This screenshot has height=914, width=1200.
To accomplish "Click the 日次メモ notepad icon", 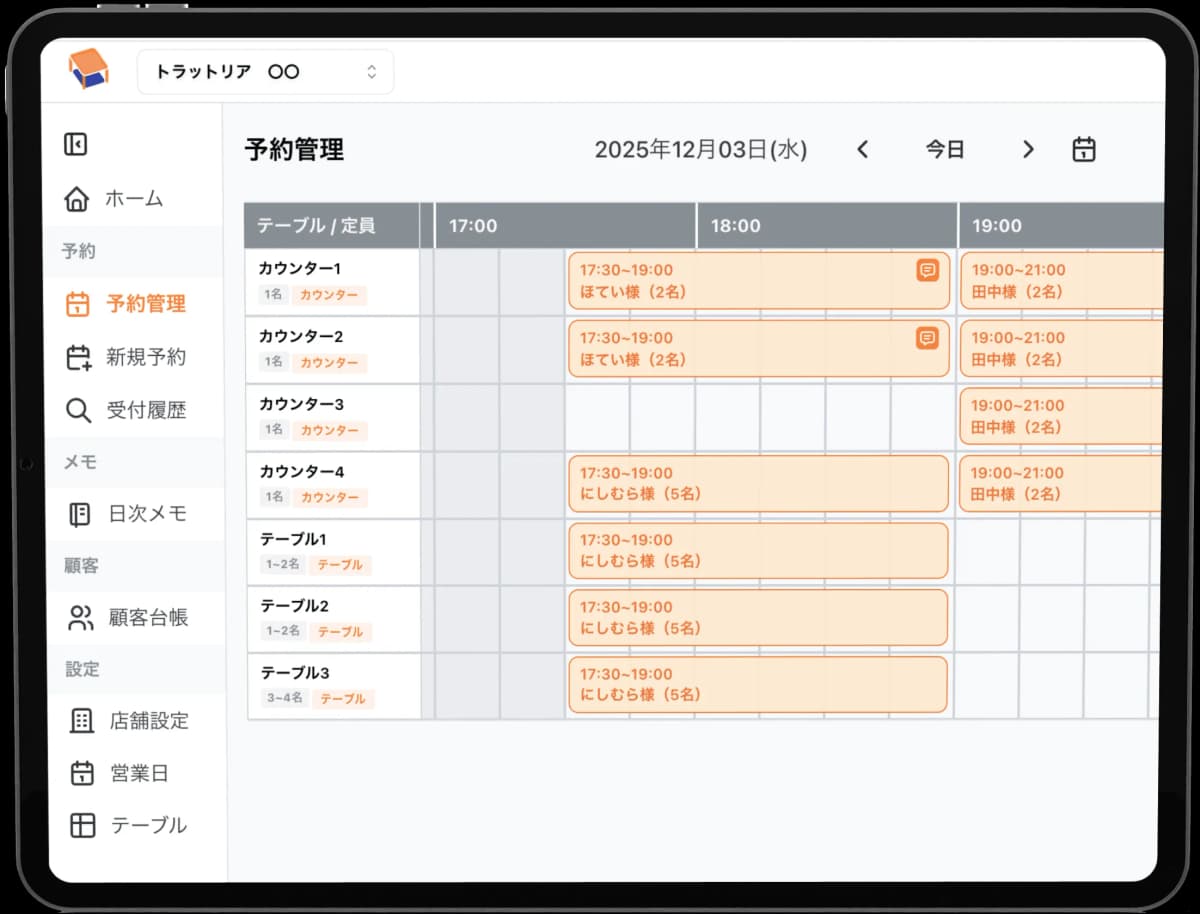I will point(80,513).
